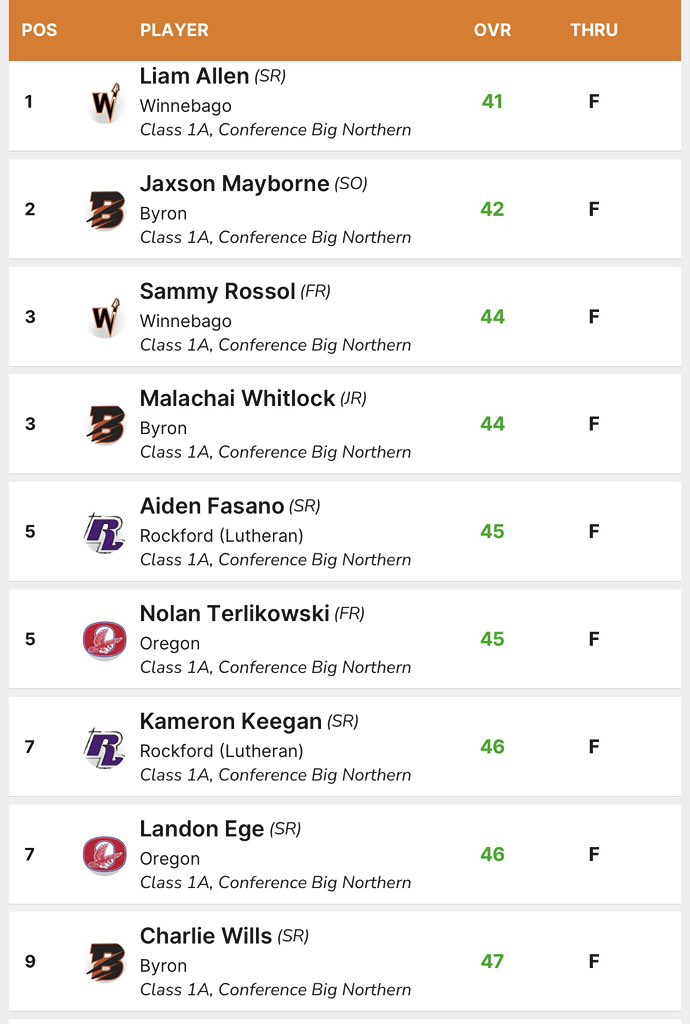
Task: Open Jaxson Mayborne's player profile
Action: point(234,184)
